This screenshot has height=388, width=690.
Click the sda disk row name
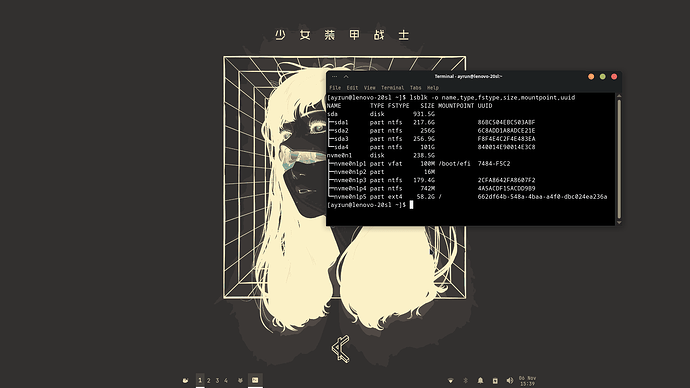click(332, 114)
